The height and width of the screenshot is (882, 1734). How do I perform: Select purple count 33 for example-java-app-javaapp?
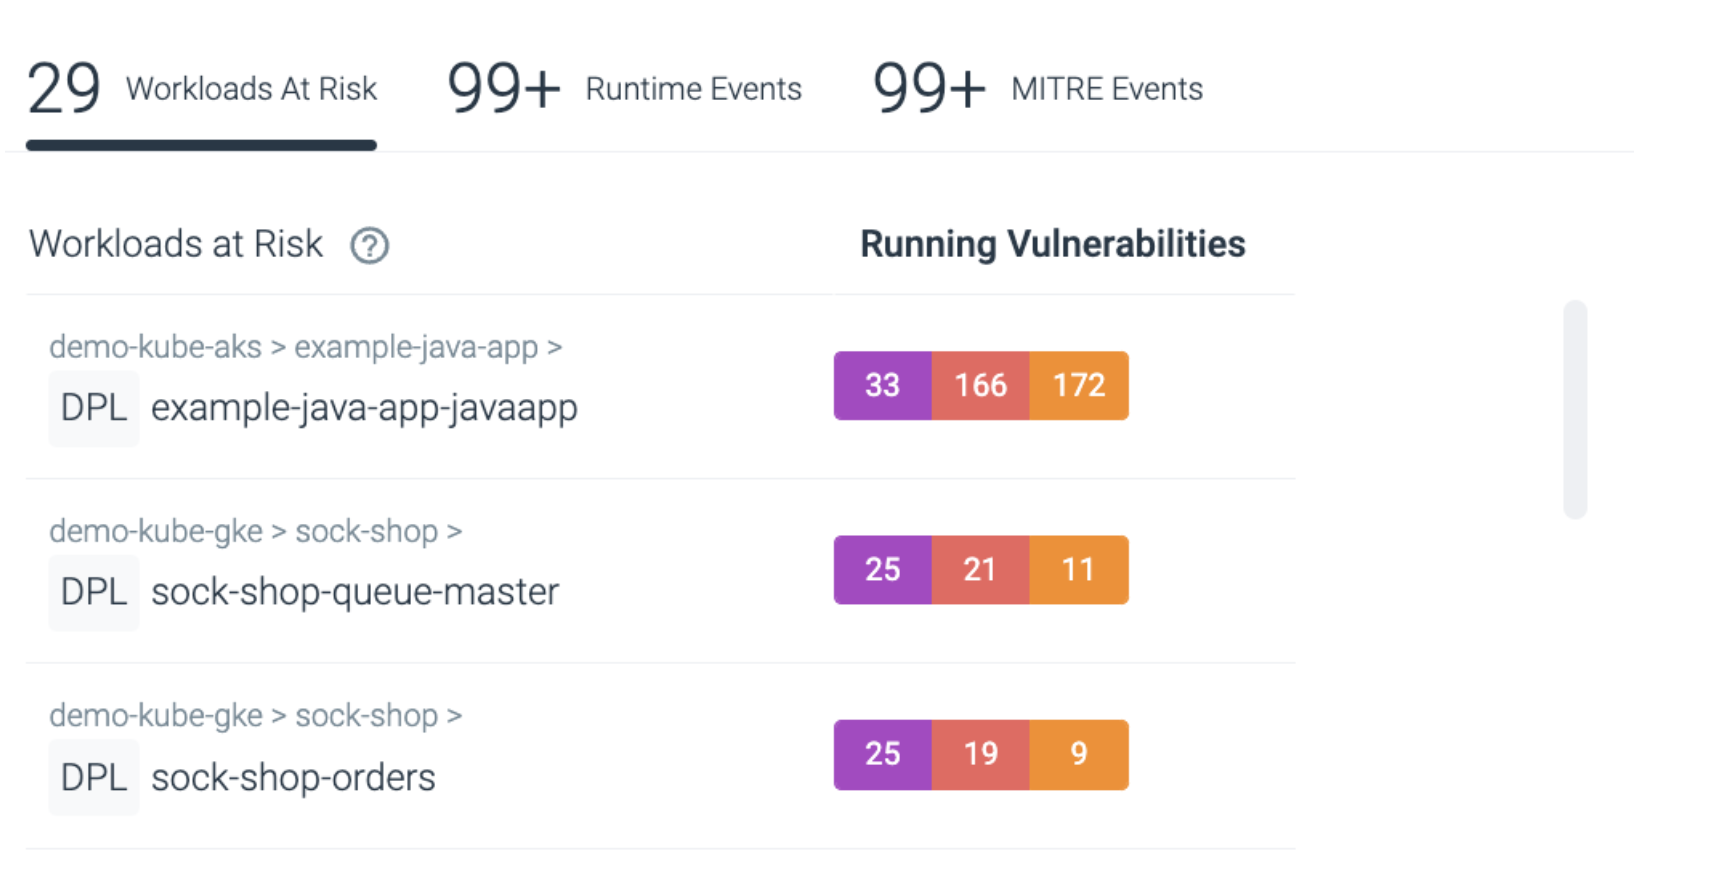(883, 385)
